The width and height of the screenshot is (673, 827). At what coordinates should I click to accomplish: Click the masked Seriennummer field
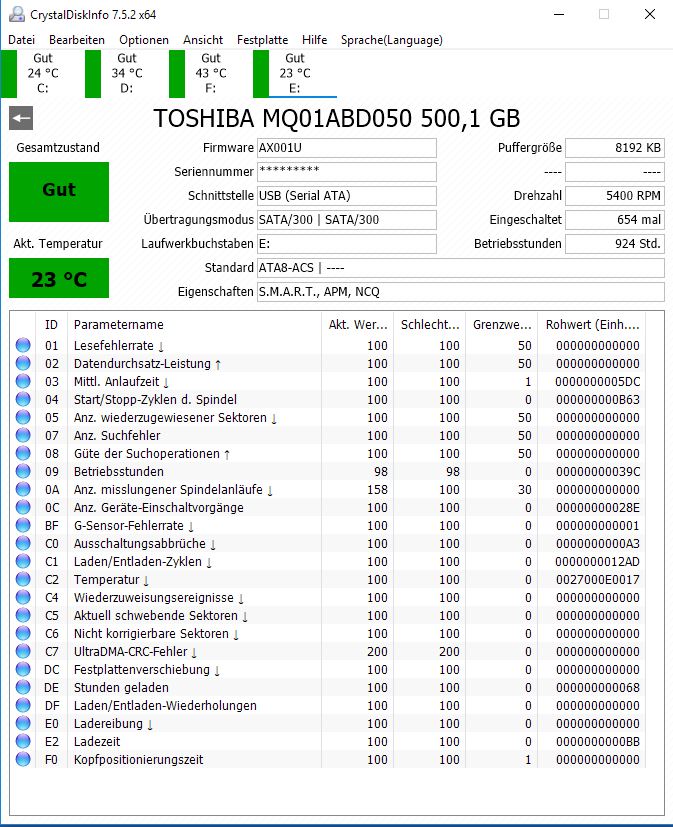[347, 171]
